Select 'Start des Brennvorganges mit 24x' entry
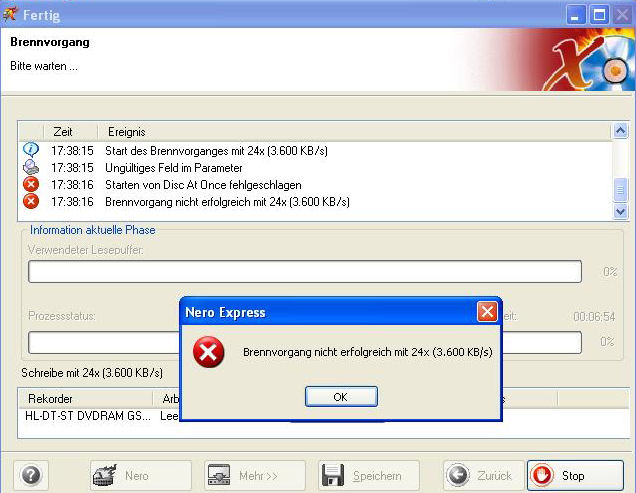 point(216,151)
